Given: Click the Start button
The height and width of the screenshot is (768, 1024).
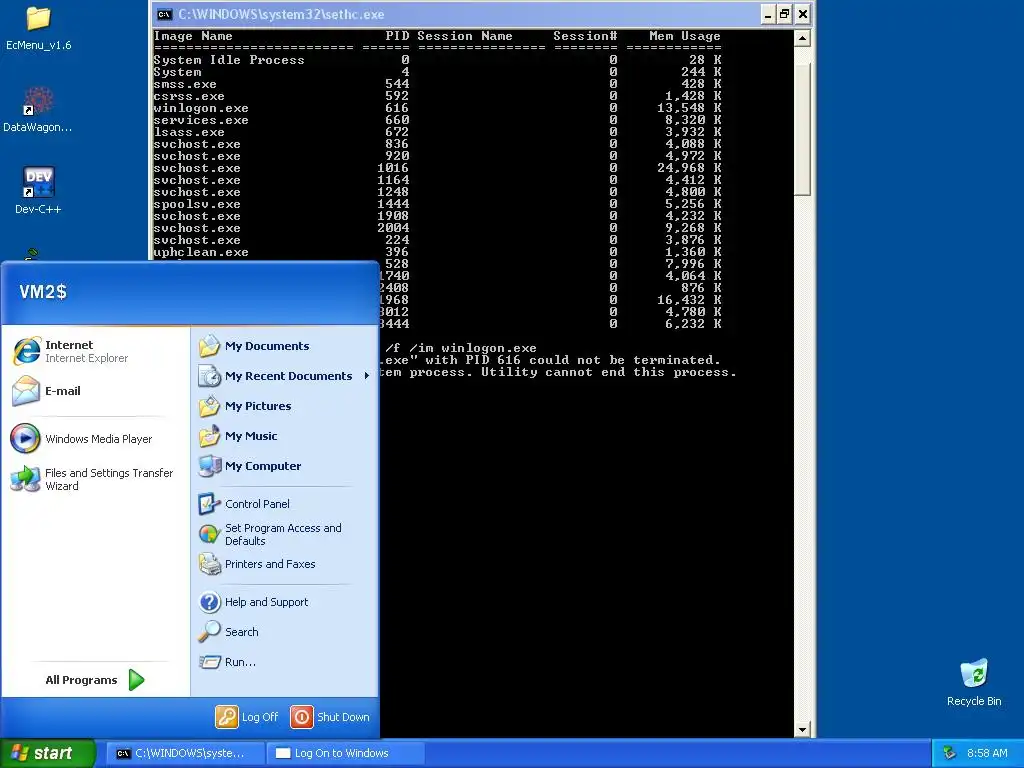Looking at the screenshot, I should [47, 753].
